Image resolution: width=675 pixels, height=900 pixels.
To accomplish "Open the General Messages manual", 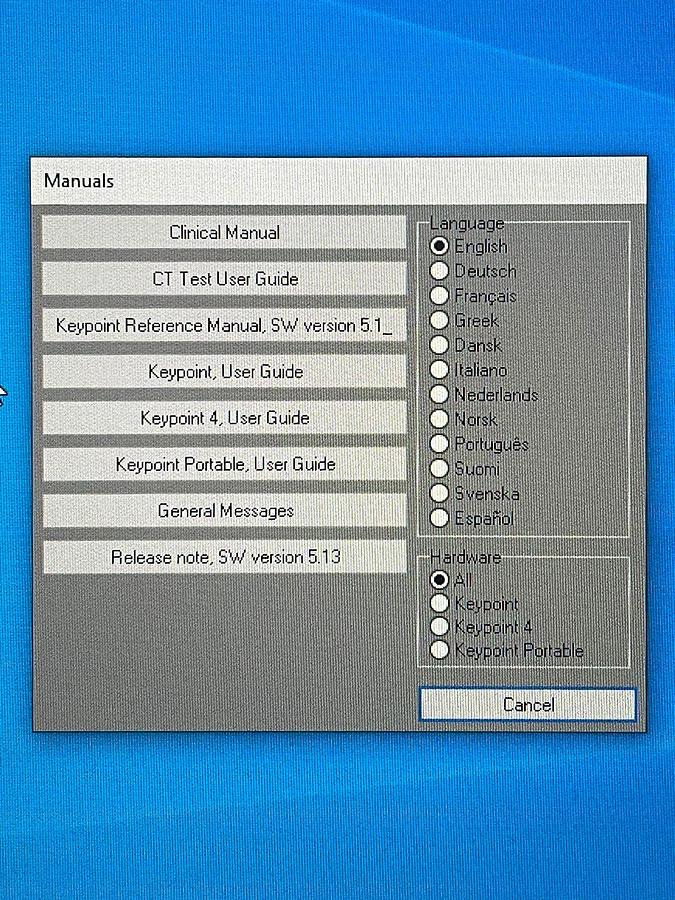I will pos(224,511).
